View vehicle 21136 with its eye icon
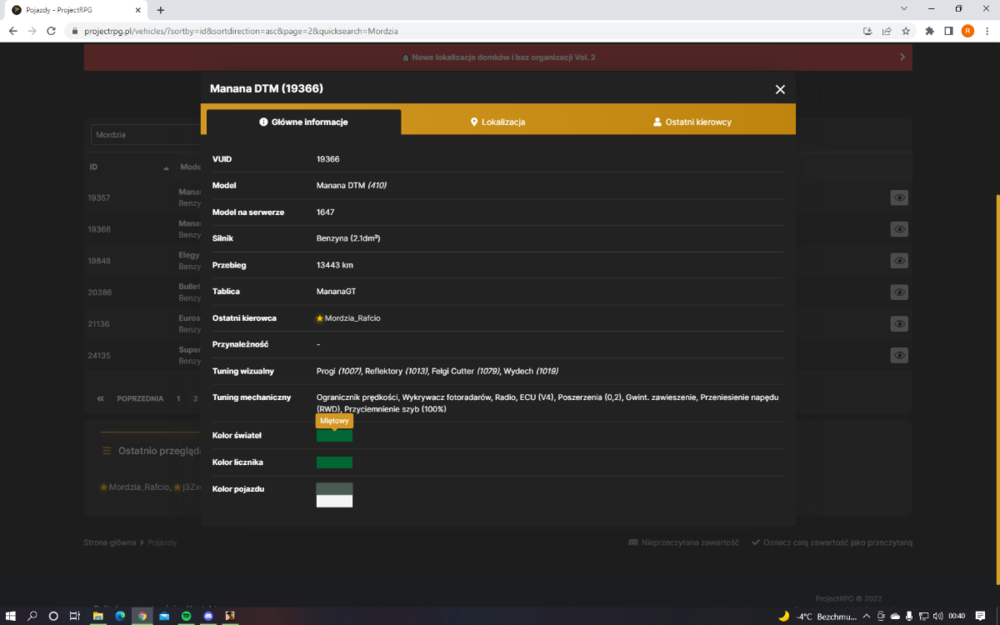The image size is (1000, 625). click(x=899, y=324)
